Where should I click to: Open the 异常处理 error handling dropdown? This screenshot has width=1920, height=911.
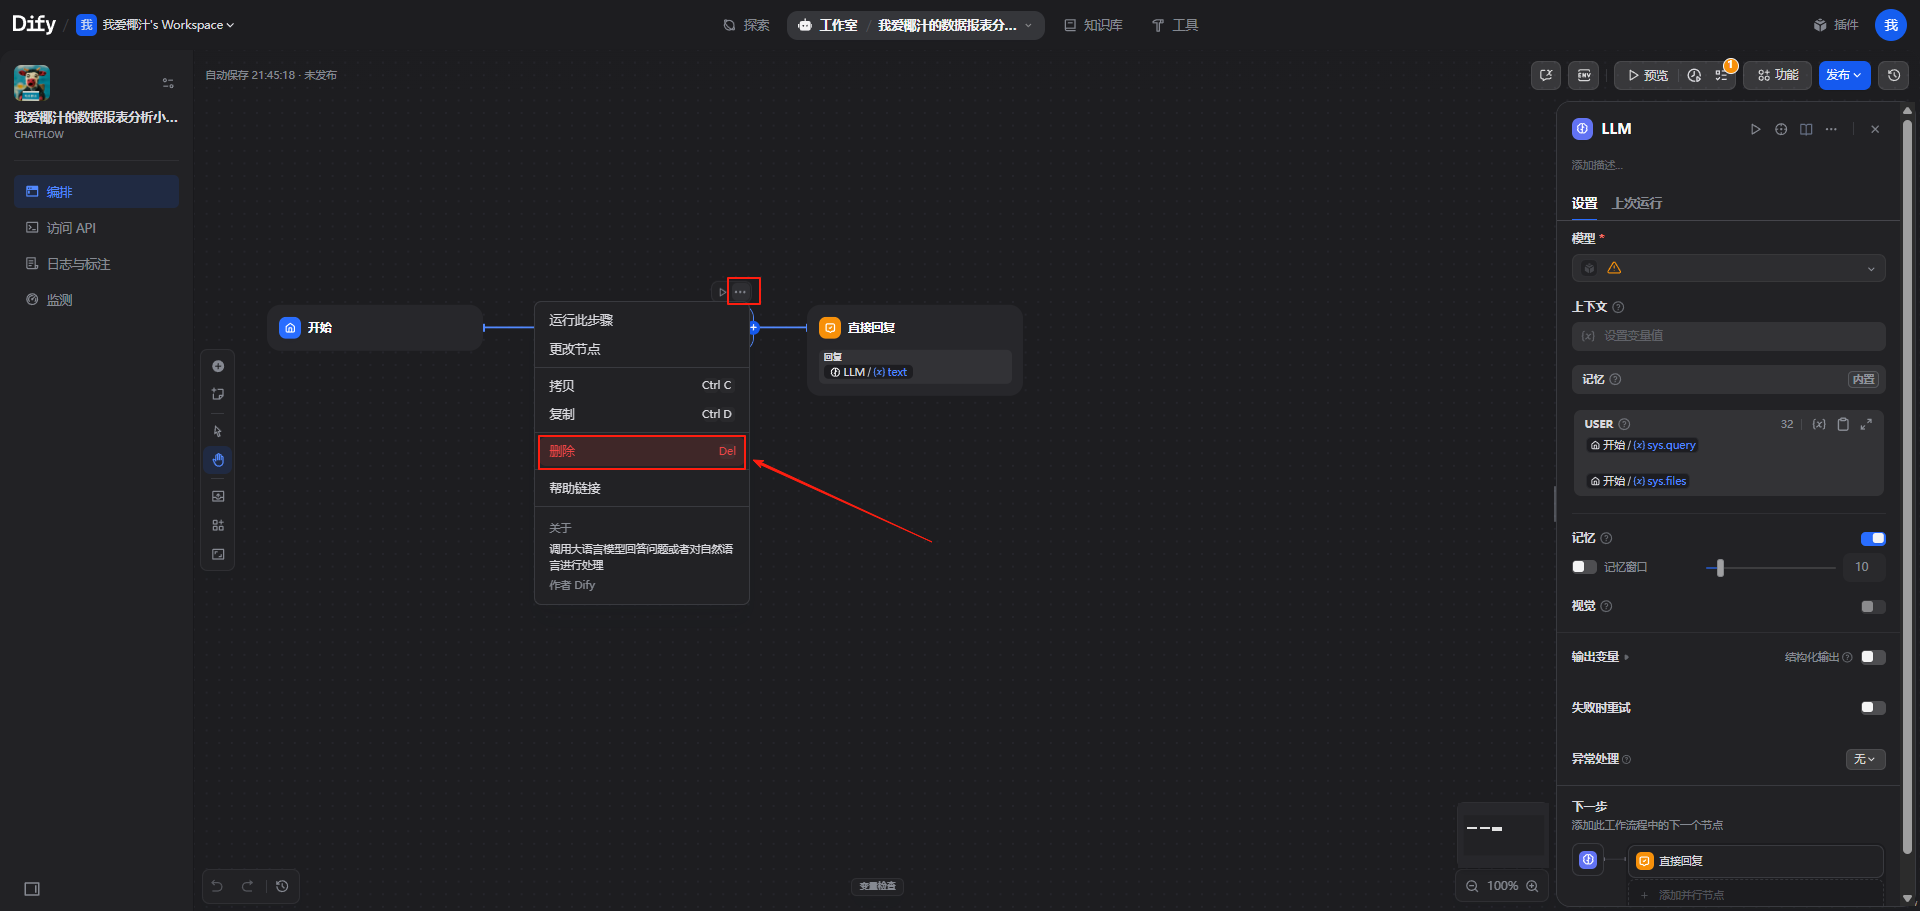(1865, 759)
